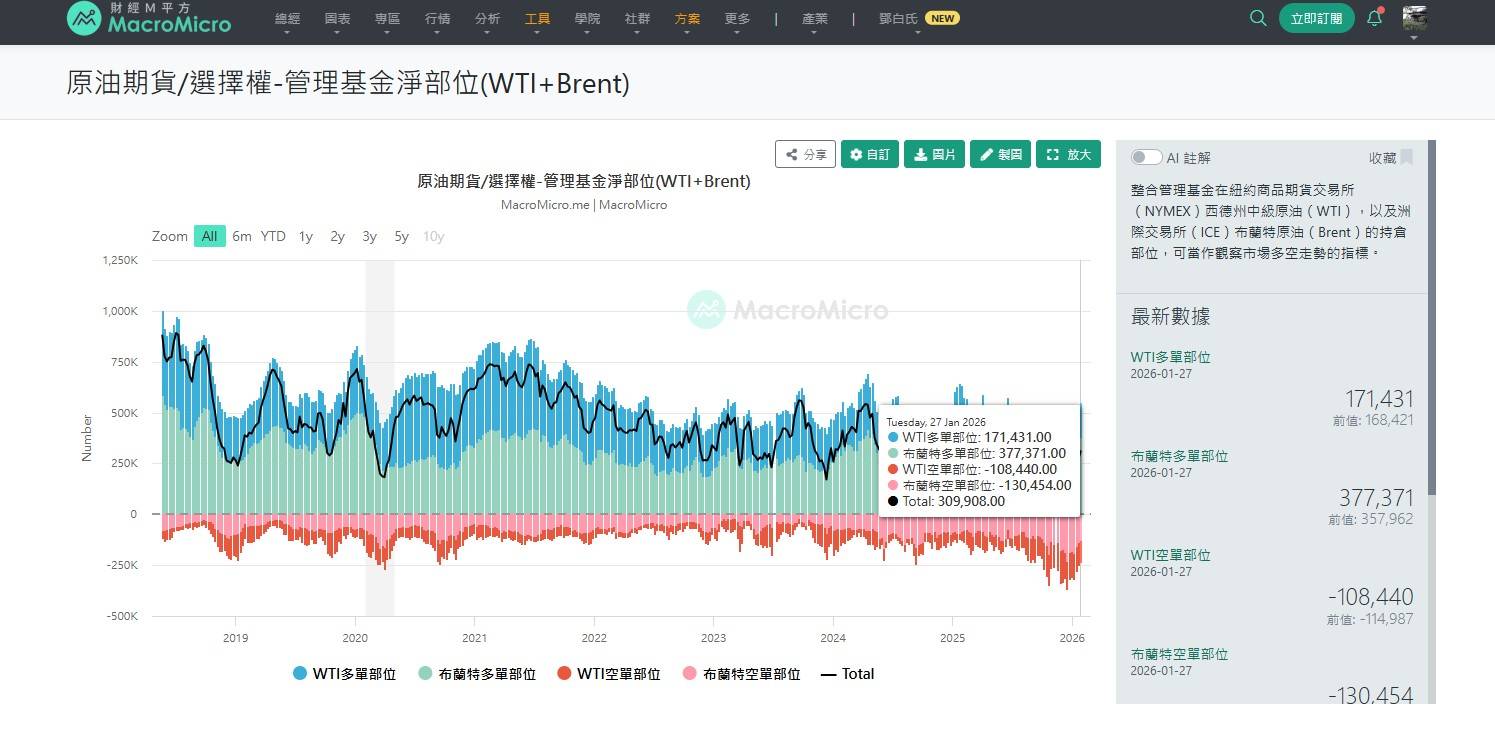Open the notification bell
This screenshot has width=1495, height=747.
(x=1374, y=18)
